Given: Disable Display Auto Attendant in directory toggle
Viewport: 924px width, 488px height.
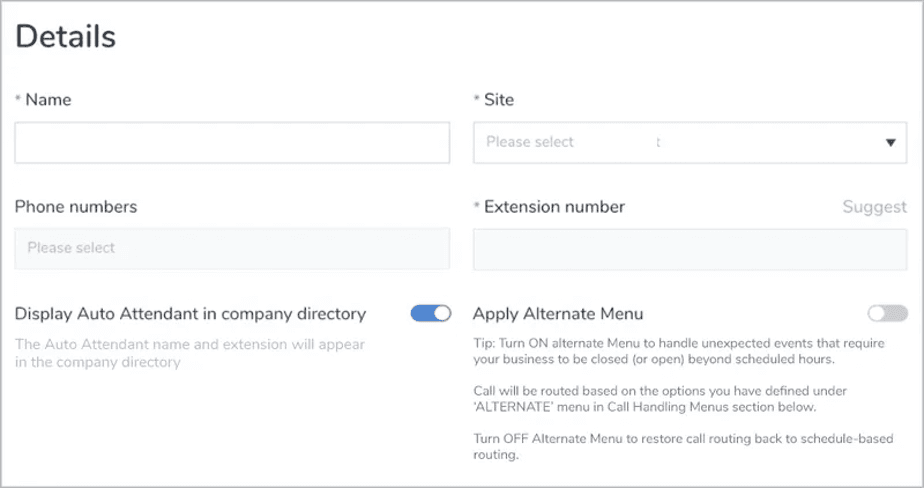Looking at the screenshot, I should coord(431,314).
